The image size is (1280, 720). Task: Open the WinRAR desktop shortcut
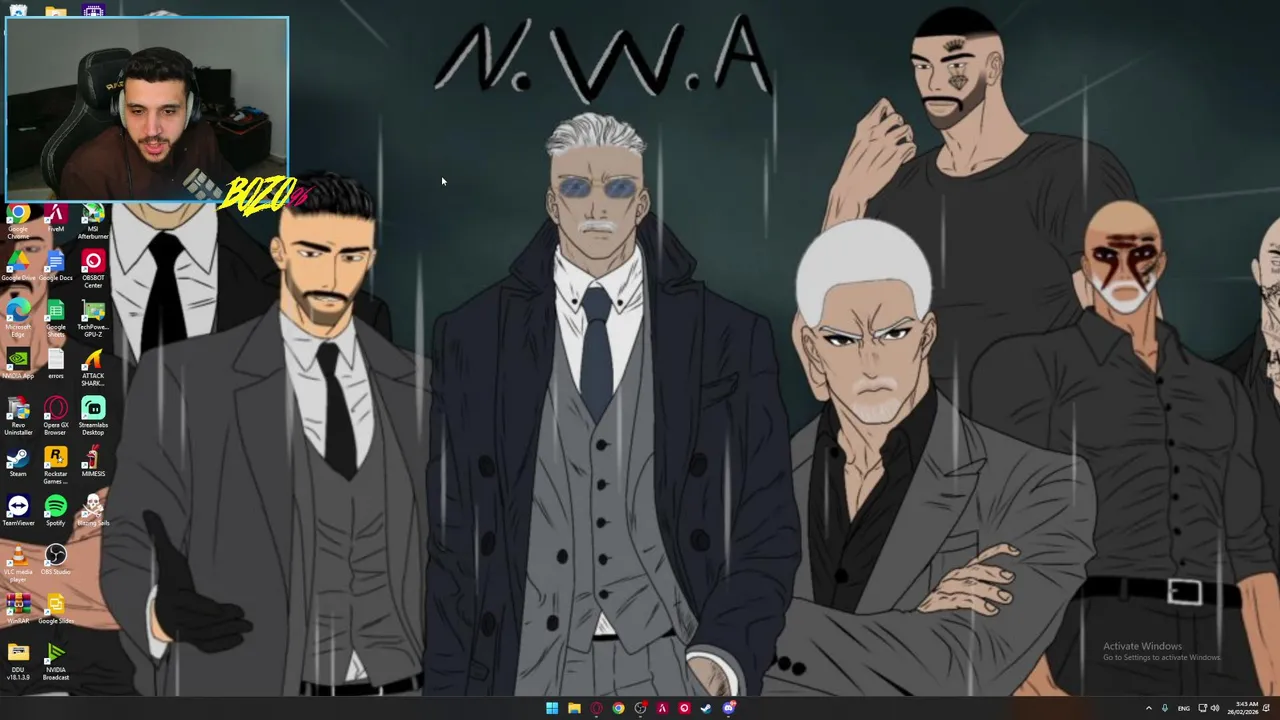tap(18, 608)
